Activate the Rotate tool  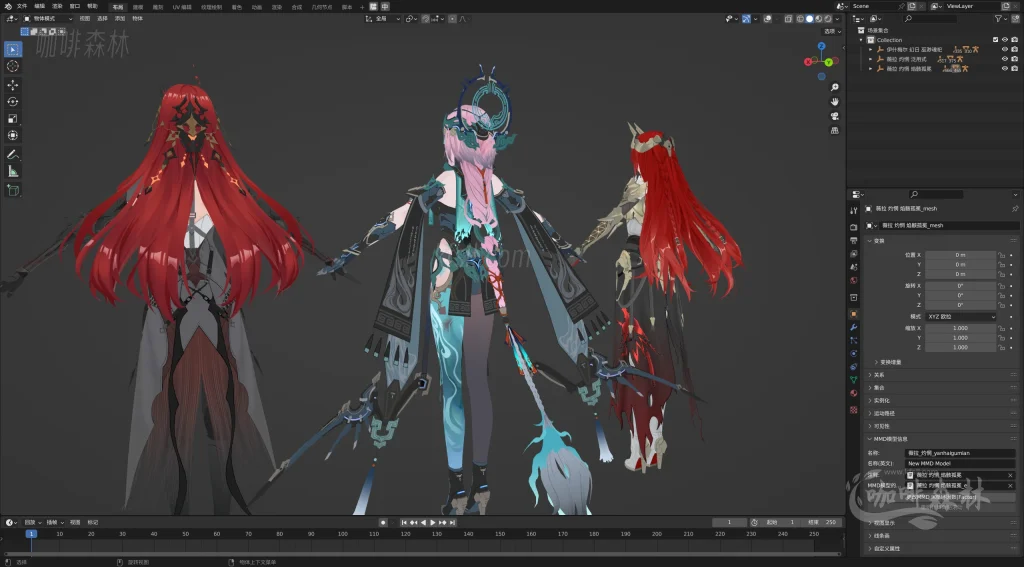pyautogui.click(x=12, y=101)
